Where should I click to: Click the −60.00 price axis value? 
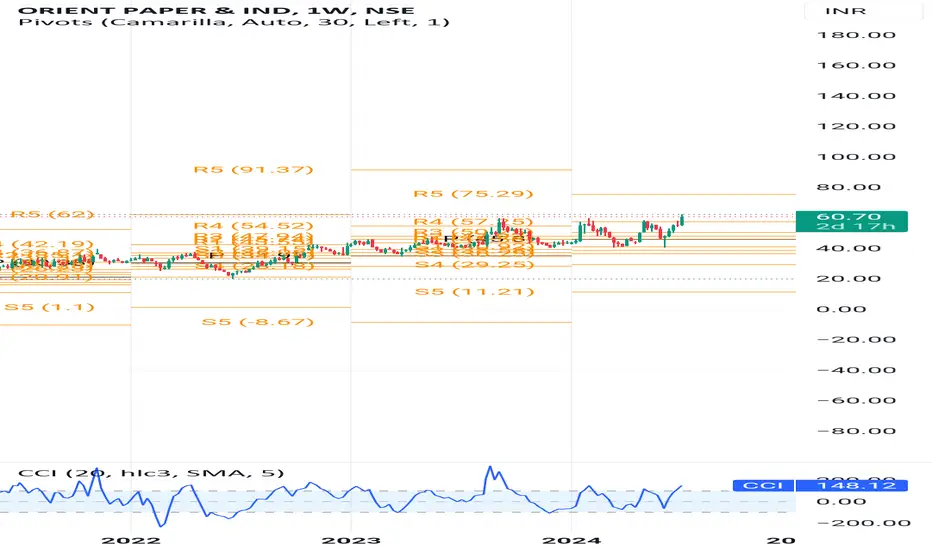click(856, 400)
